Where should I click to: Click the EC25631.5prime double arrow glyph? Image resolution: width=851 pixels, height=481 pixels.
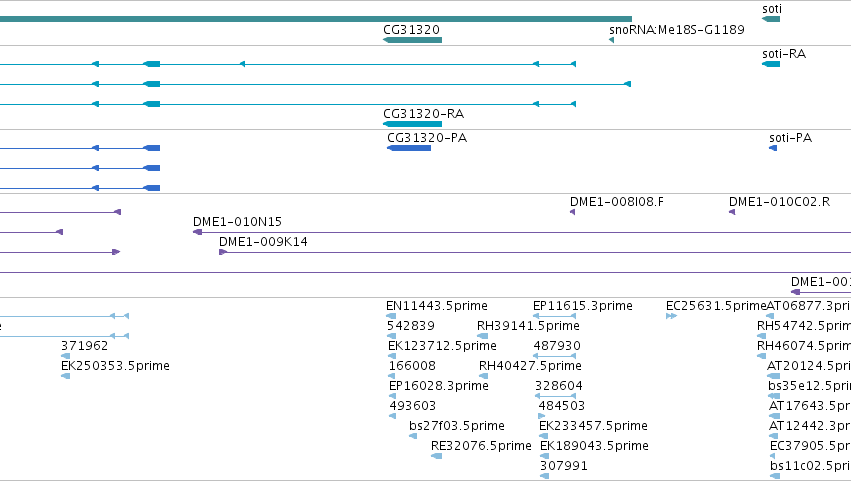[x=671, y=316]
